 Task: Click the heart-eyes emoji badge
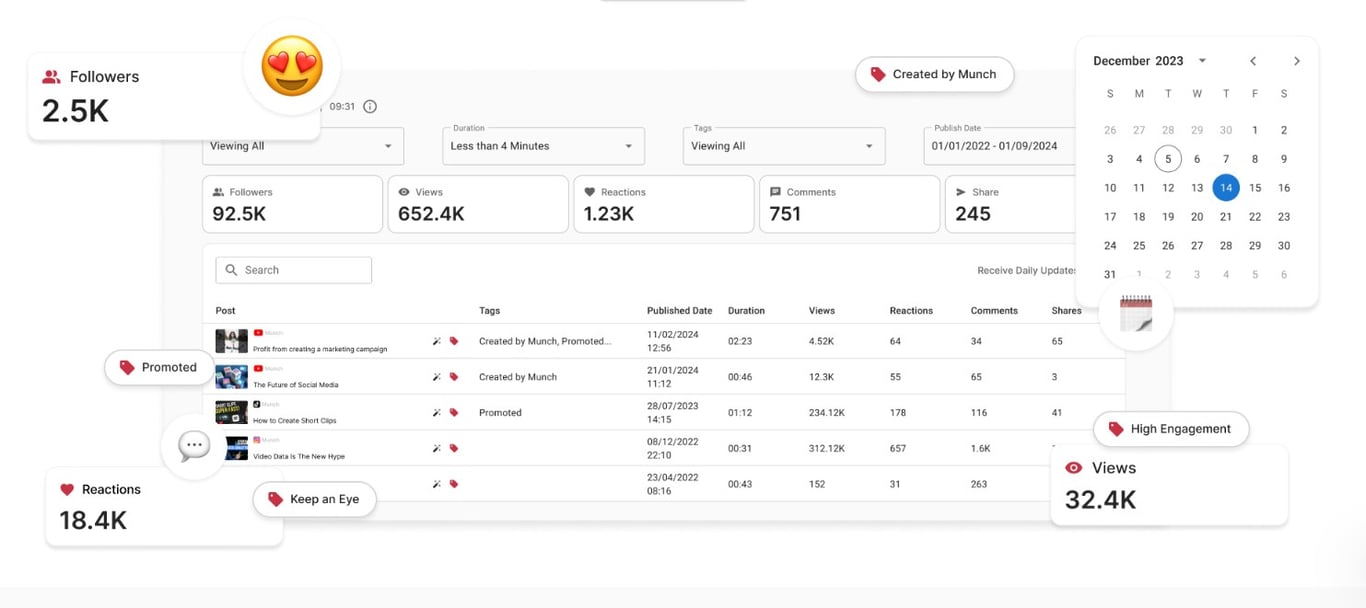tap(292, 67)
